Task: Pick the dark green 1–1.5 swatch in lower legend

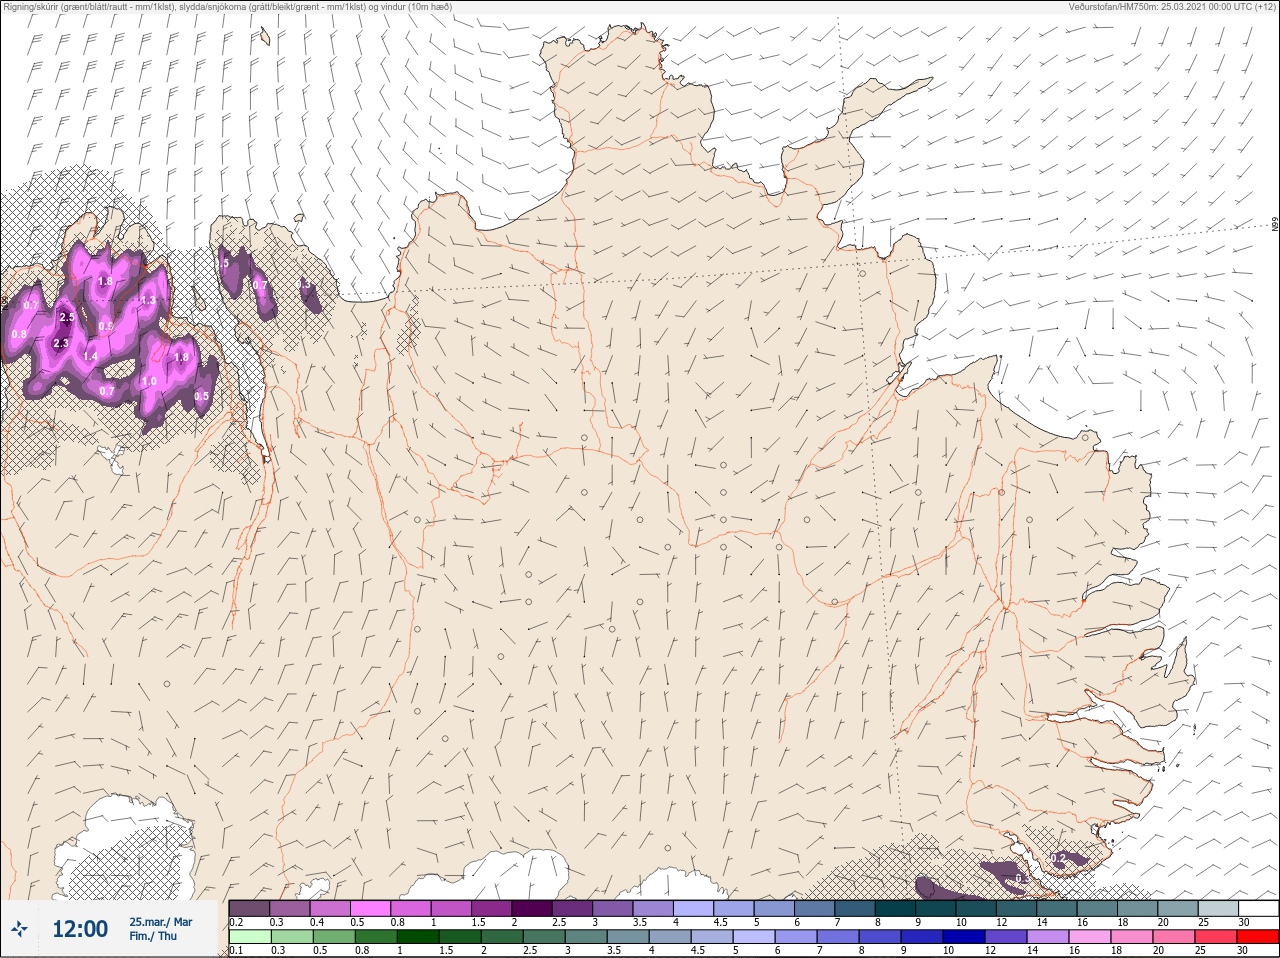Action: coord(418,937)
